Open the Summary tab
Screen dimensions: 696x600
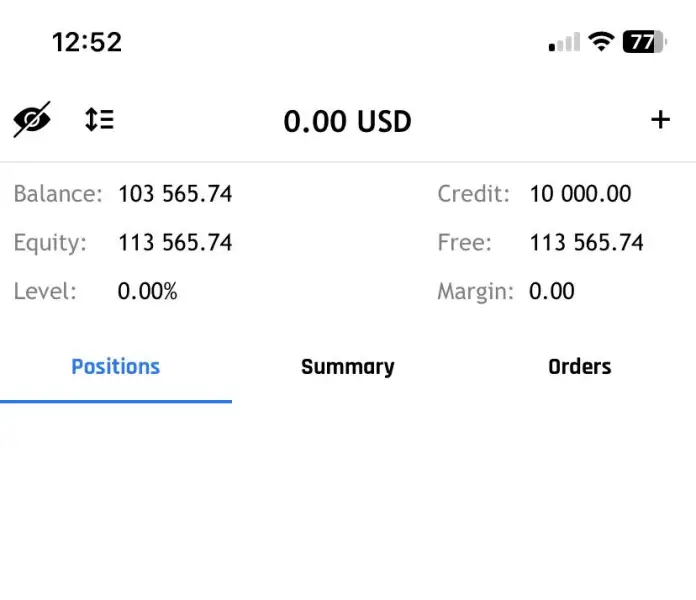tap(347, 367)
